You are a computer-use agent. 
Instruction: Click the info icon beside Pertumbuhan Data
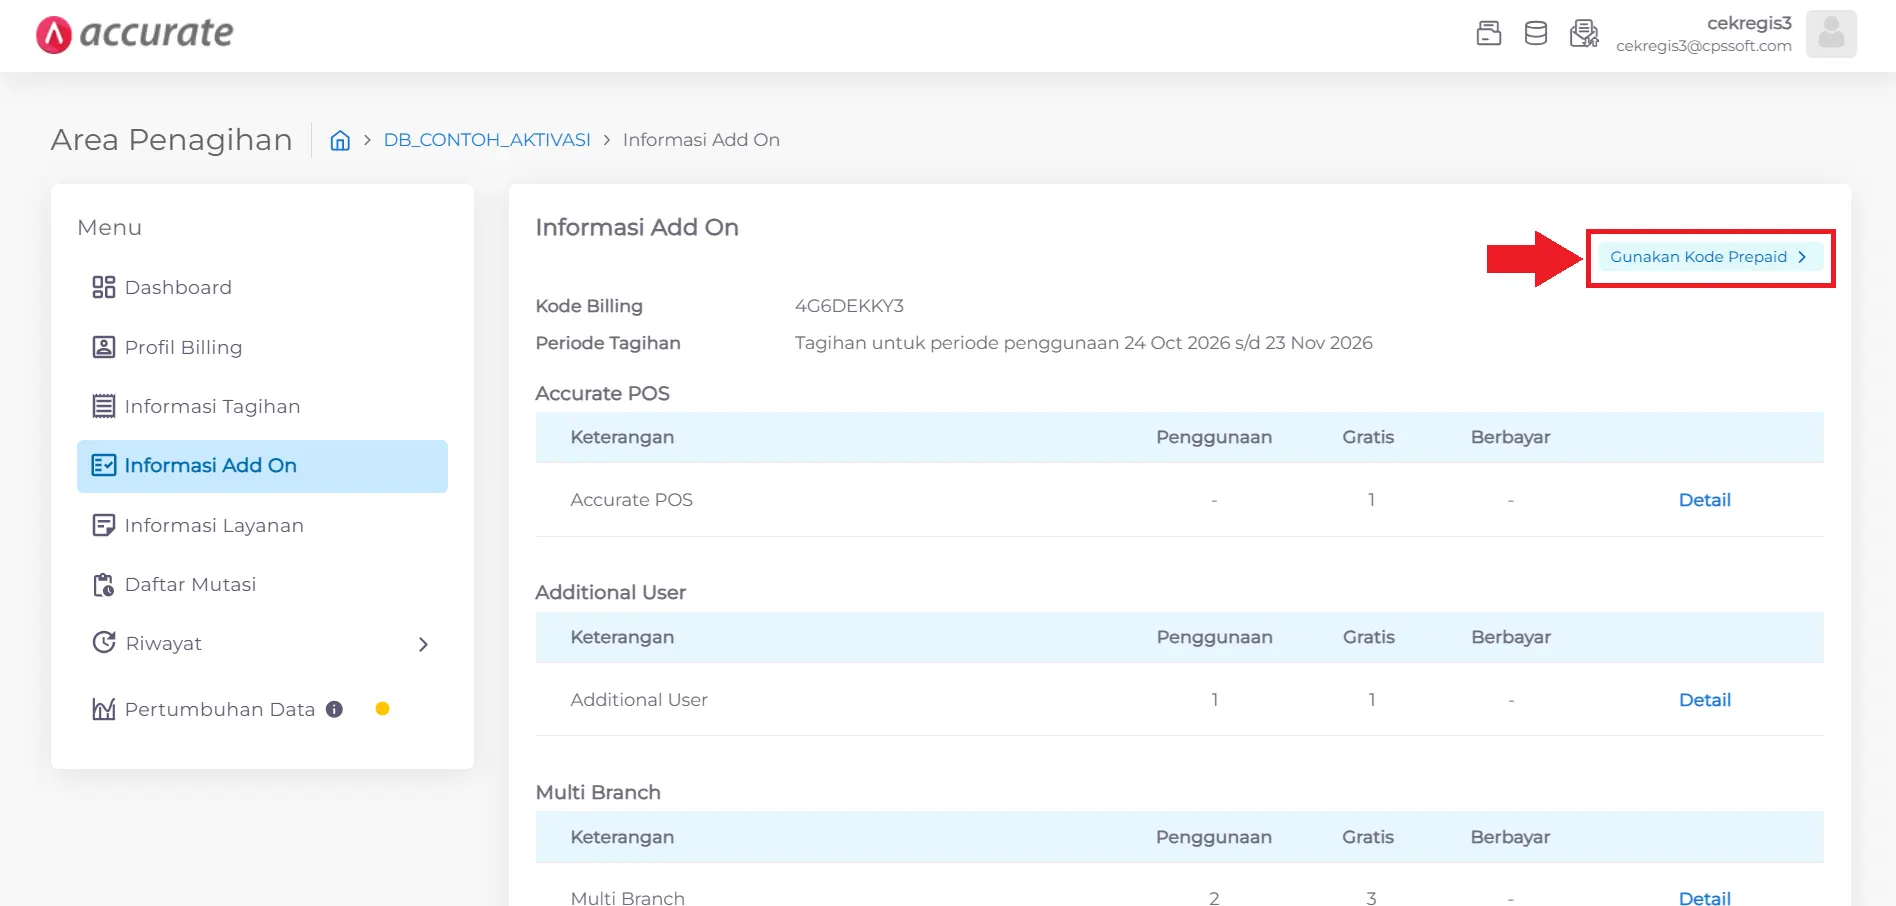[x=335, y=709]
